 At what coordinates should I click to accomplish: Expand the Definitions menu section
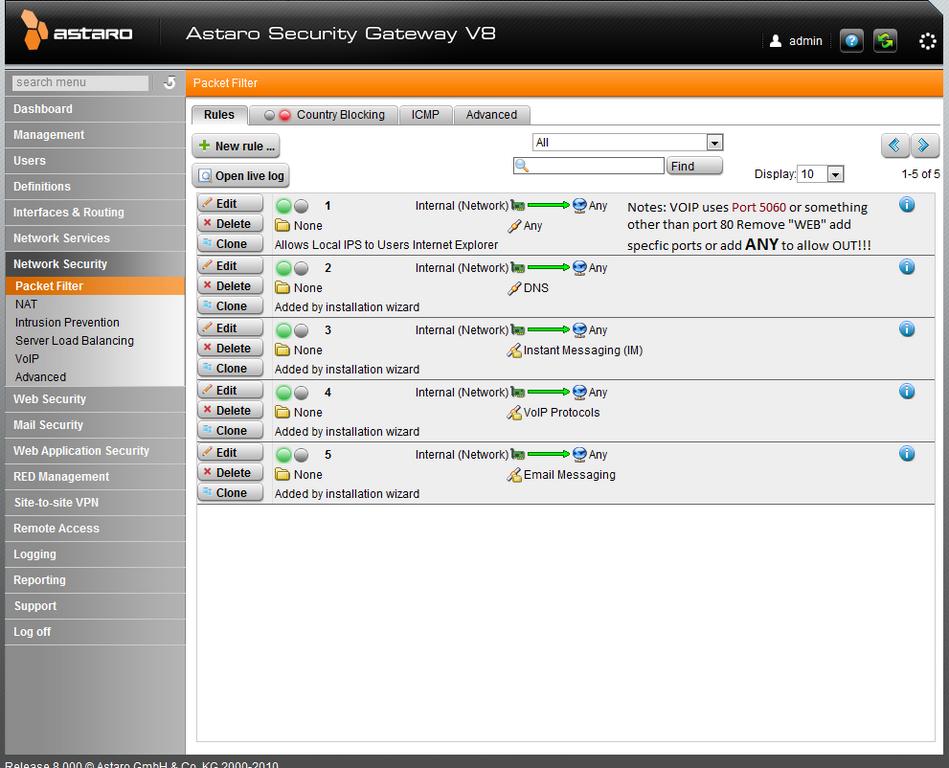[95, 186]
